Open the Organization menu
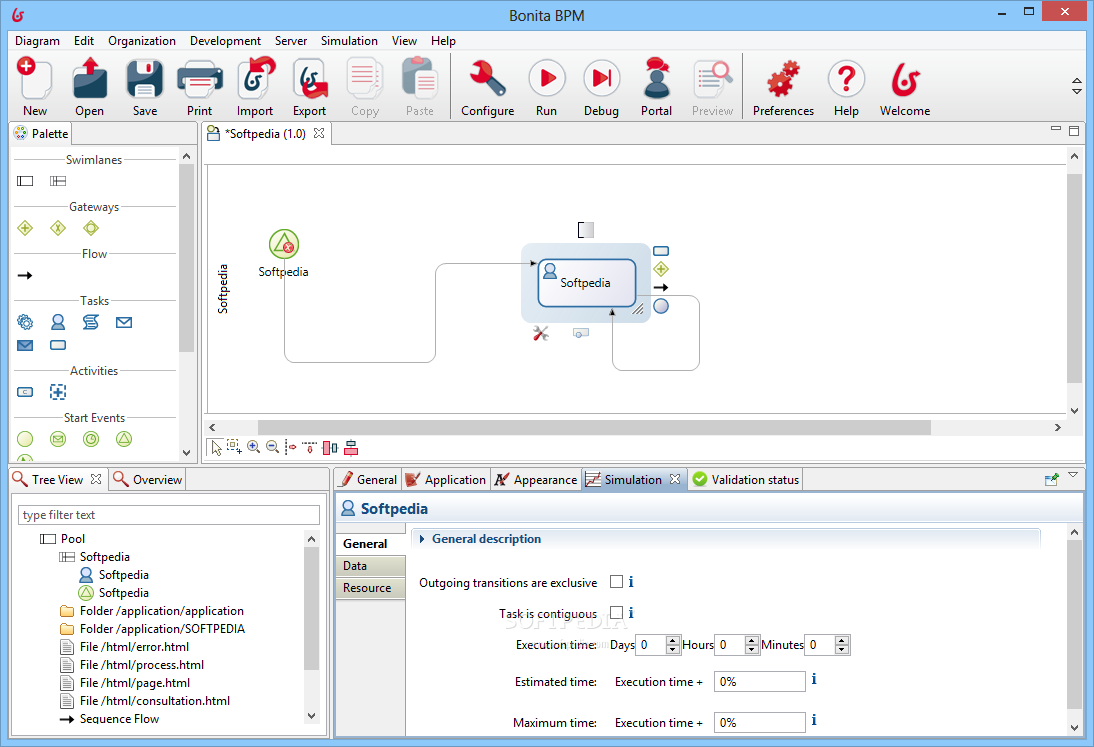 point(142,40)
